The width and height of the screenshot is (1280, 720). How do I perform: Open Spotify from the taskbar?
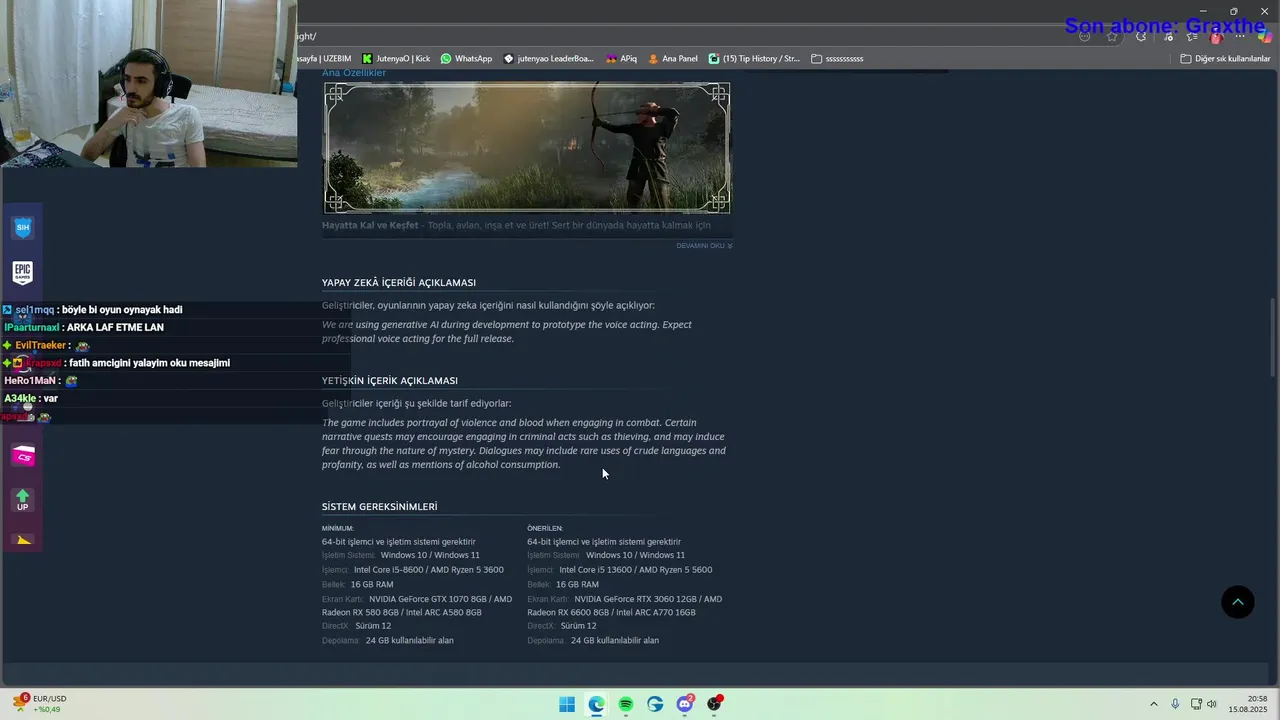pos(626,704)
